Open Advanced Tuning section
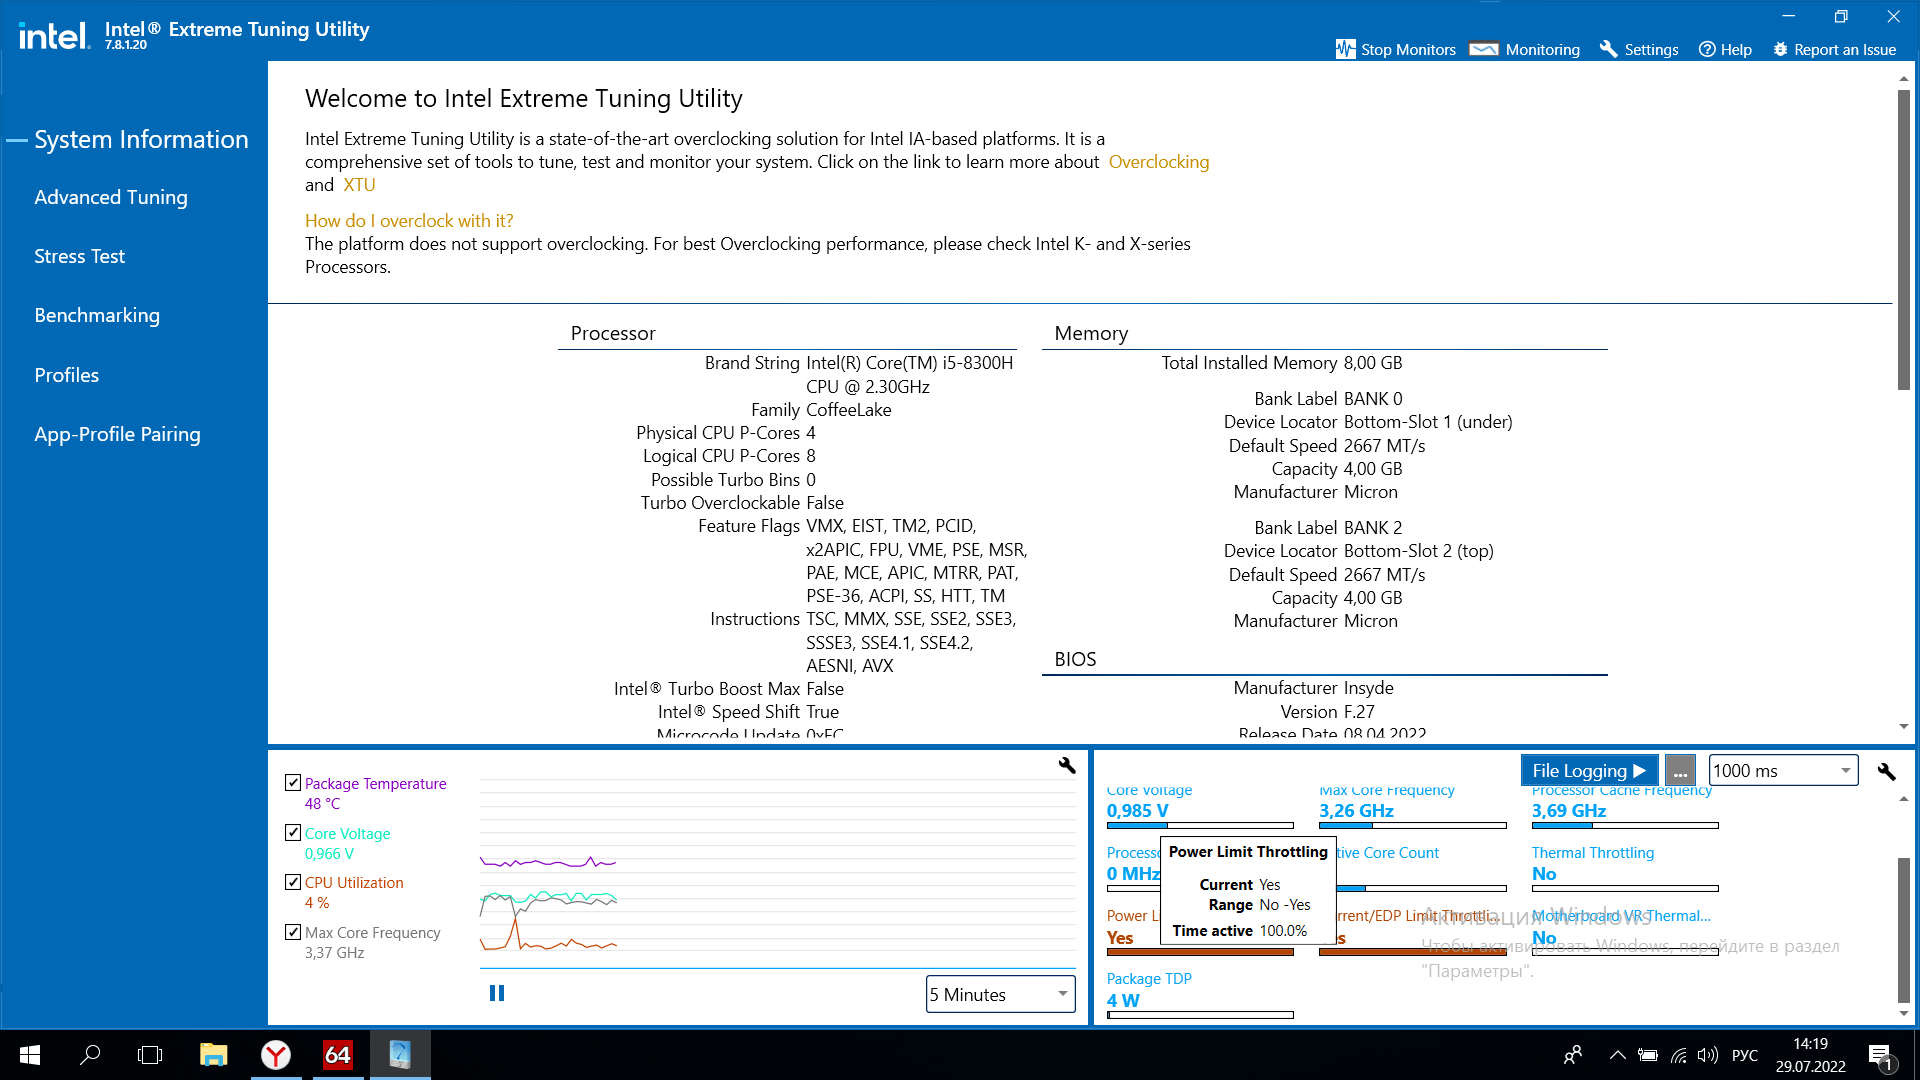The width and height of the screenshot is (1920, 1080). tap(111, 197)
